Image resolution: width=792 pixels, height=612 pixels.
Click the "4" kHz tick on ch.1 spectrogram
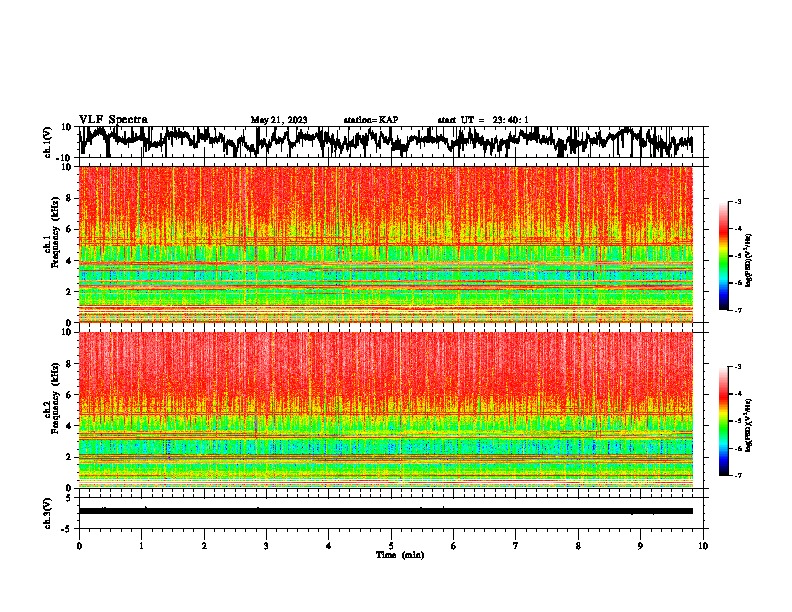[x=69, y=261]
